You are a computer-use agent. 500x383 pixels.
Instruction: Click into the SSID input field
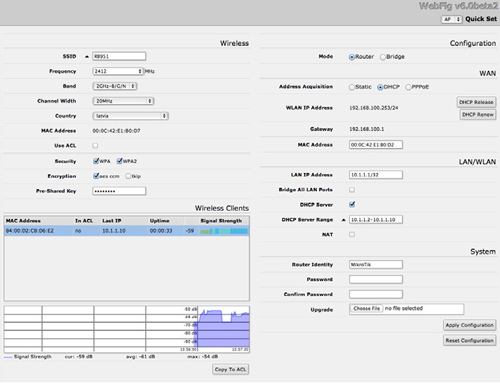[119, 56]
